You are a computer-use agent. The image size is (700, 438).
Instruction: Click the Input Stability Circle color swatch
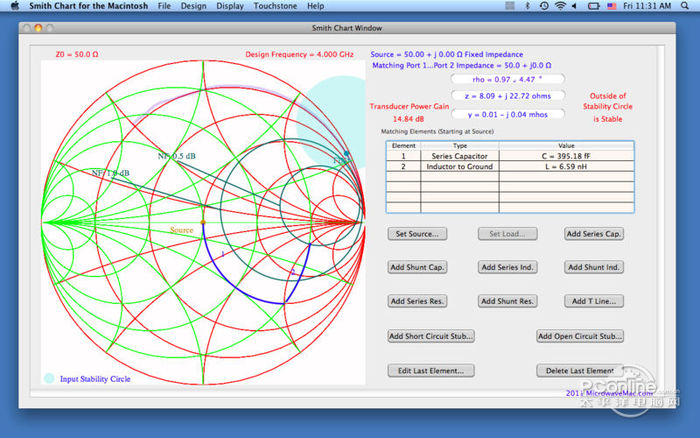point(49,379)
